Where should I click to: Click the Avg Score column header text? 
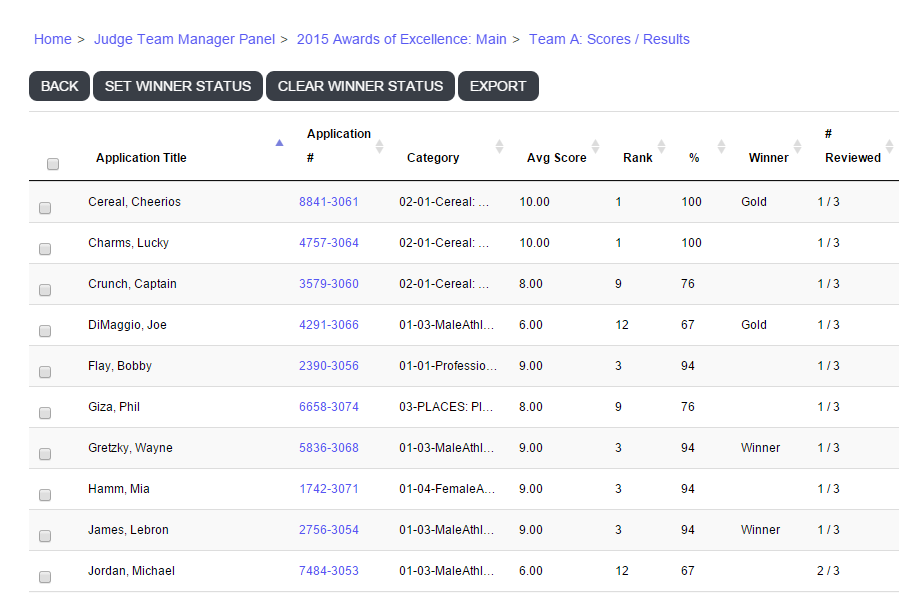tap(557, 158)
